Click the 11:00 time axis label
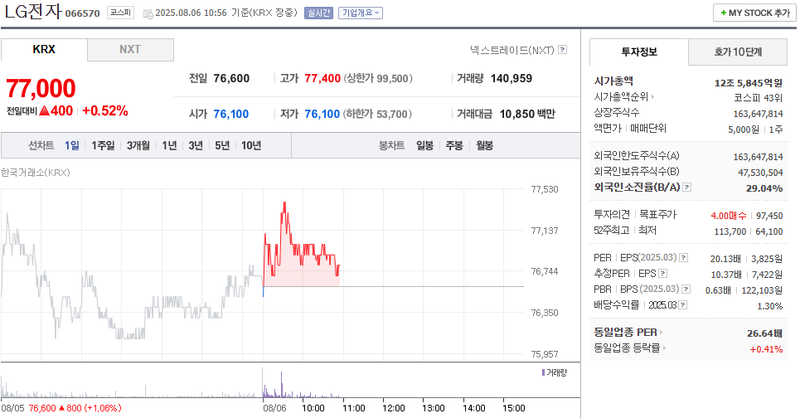The height and width of the screenshot is (419, 800). [x=354, y=408]
